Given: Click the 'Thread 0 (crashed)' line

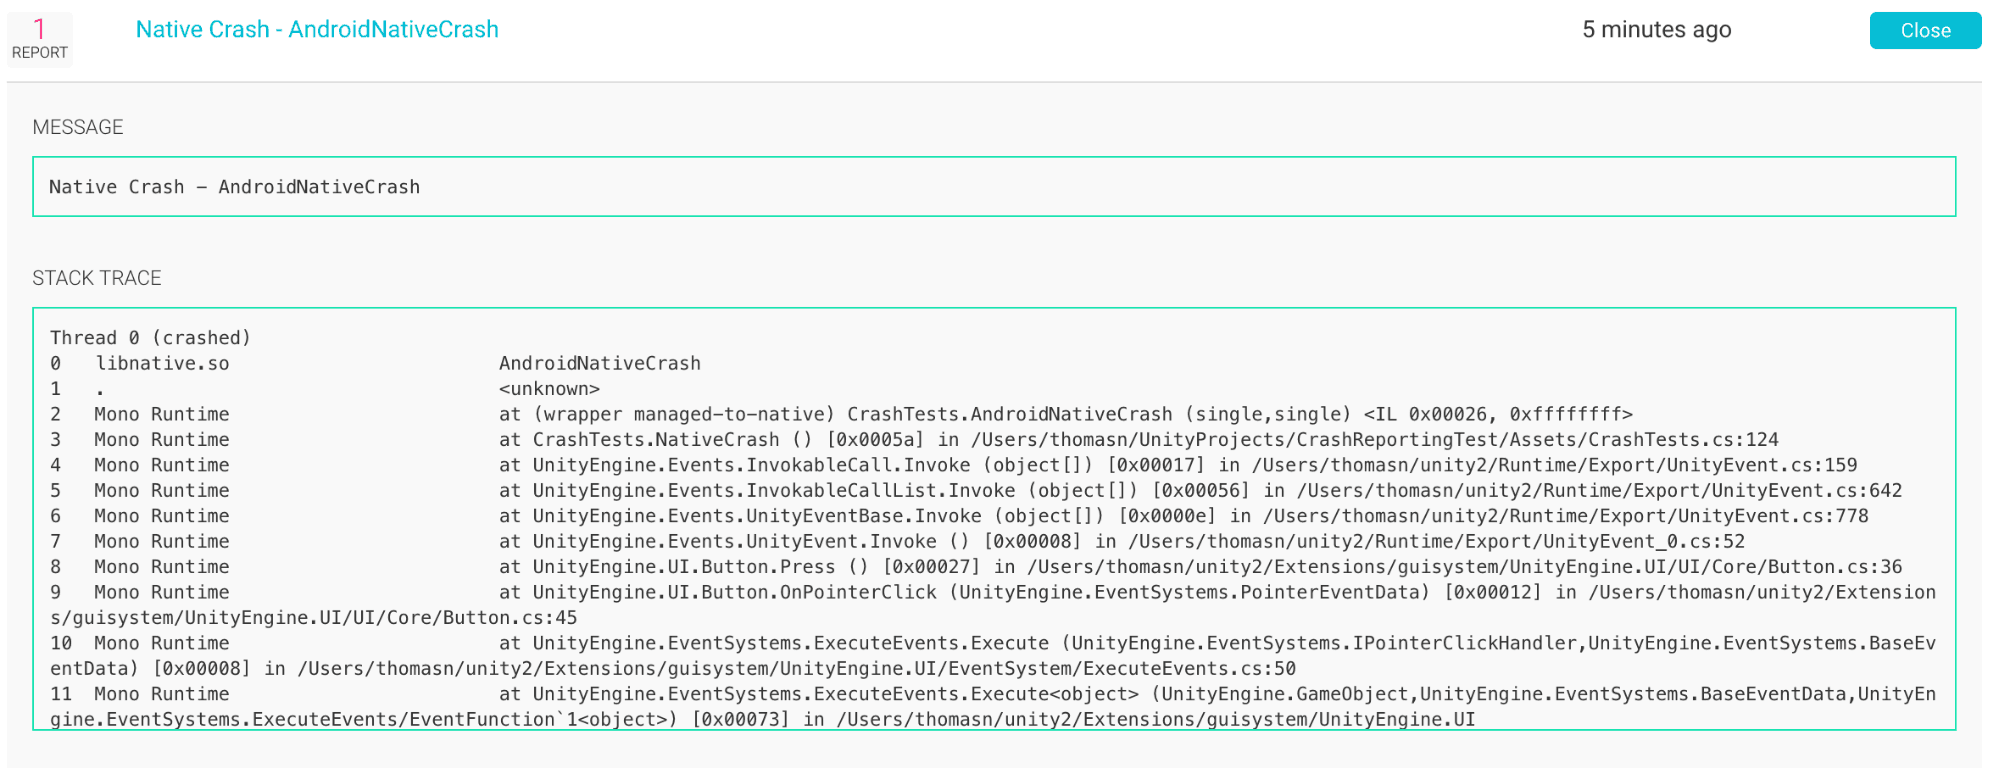Looking at the screenshot, I should click(x=151, y=338).
